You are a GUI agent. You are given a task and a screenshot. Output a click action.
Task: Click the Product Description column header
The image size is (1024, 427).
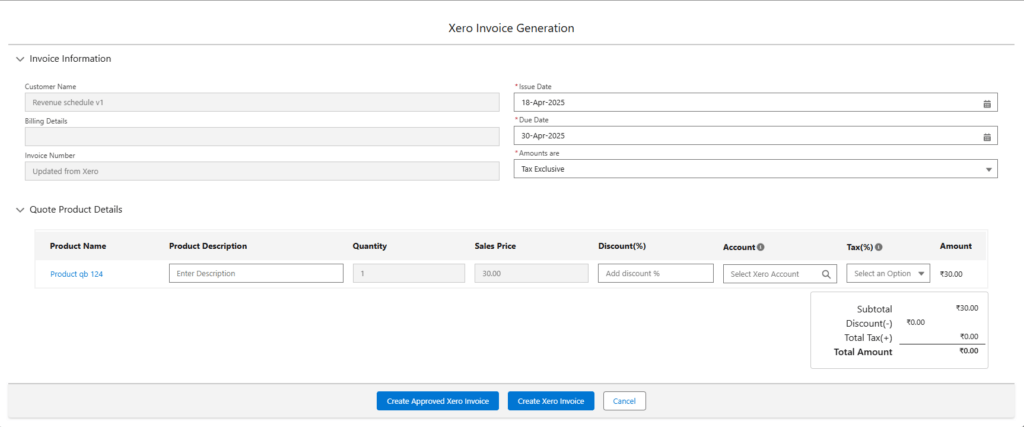tap(208, 246)
